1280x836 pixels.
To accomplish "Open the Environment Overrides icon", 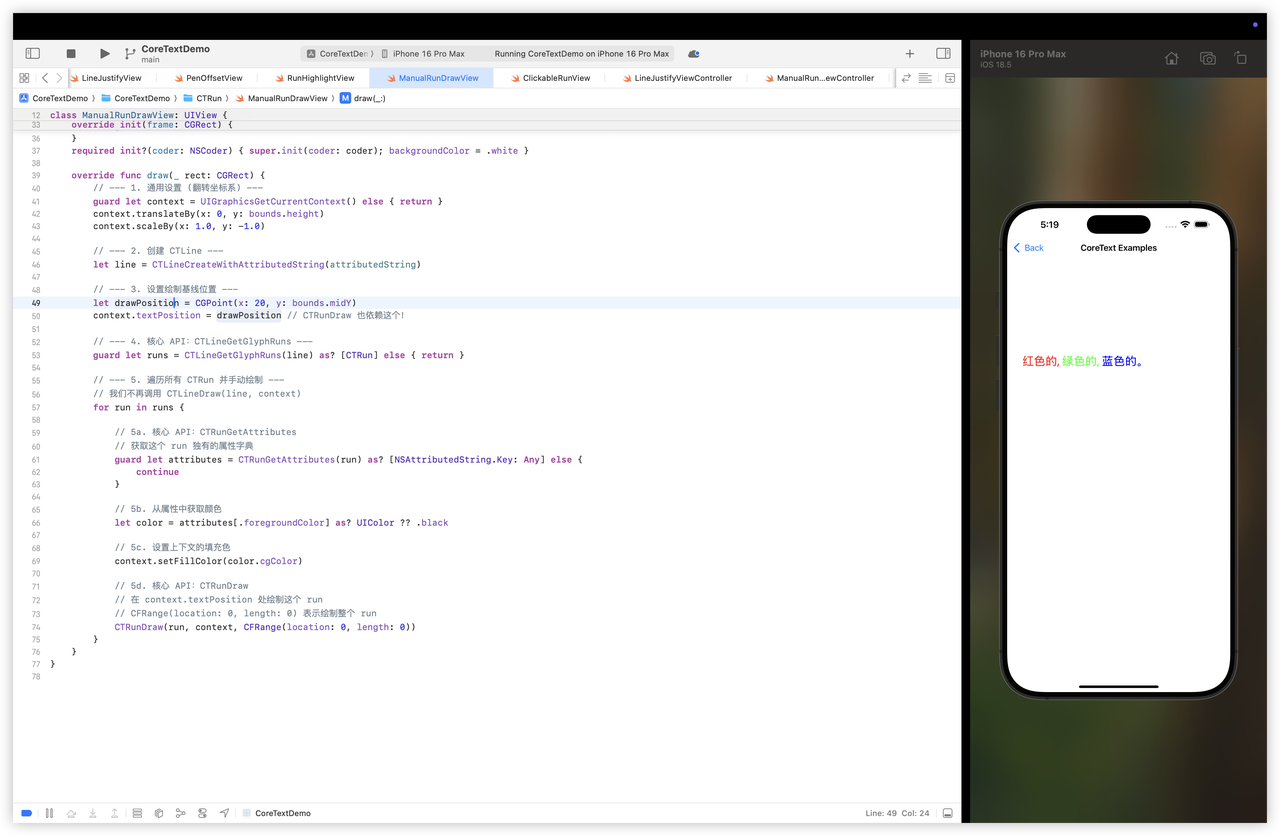I will click(203, 813).
